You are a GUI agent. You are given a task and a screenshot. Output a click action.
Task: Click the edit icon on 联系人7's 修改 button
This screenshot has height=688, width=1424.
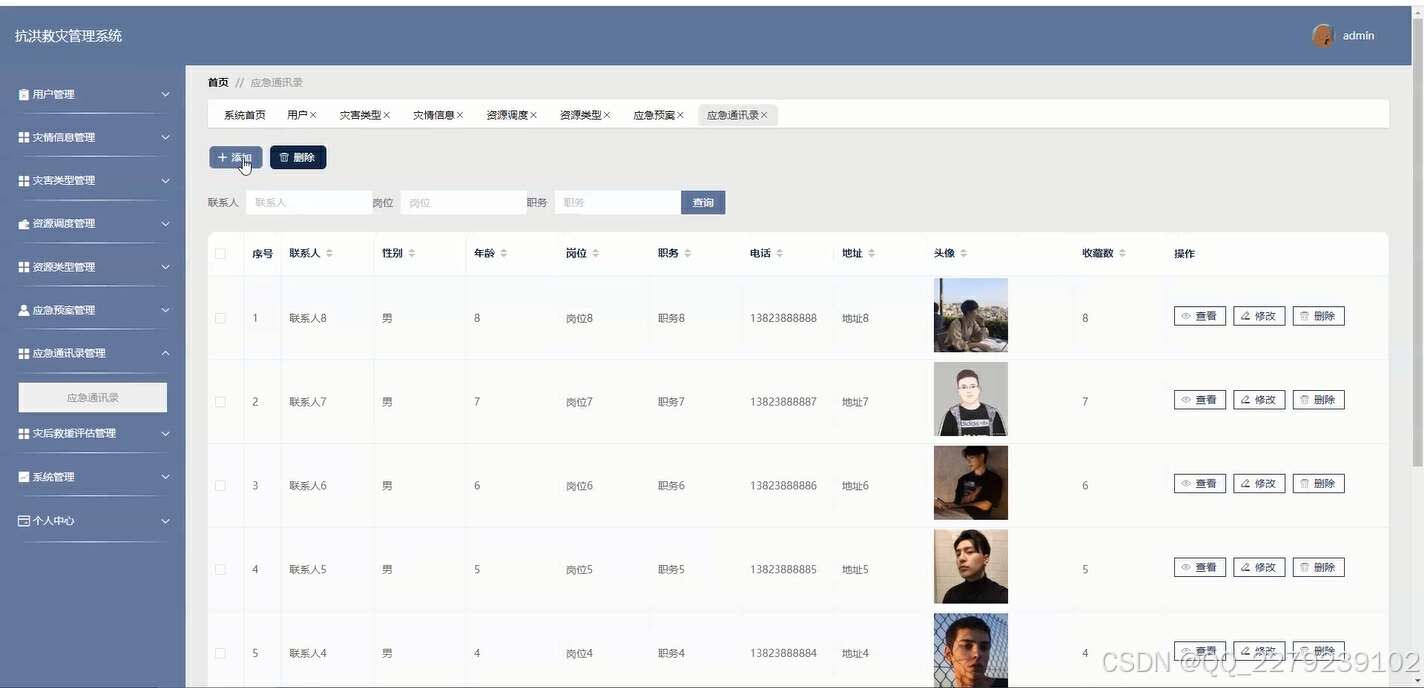(1246, 399)
